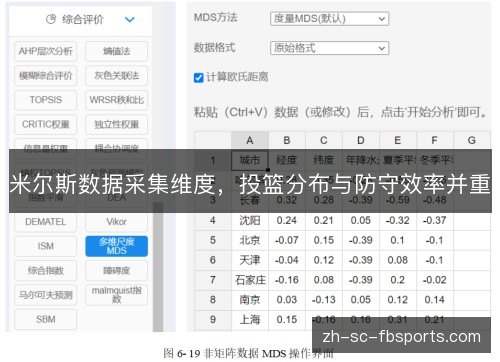Click the 纬度 header cell
500x362 pixels.
[x=324, y=160]
